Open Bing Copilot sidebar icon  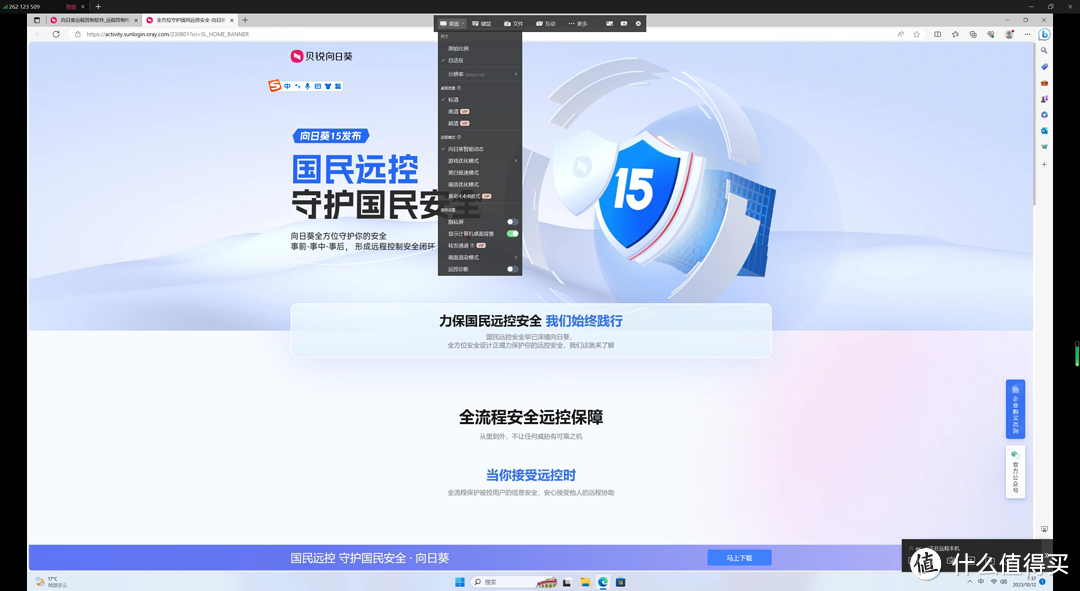coord(1044,34)
